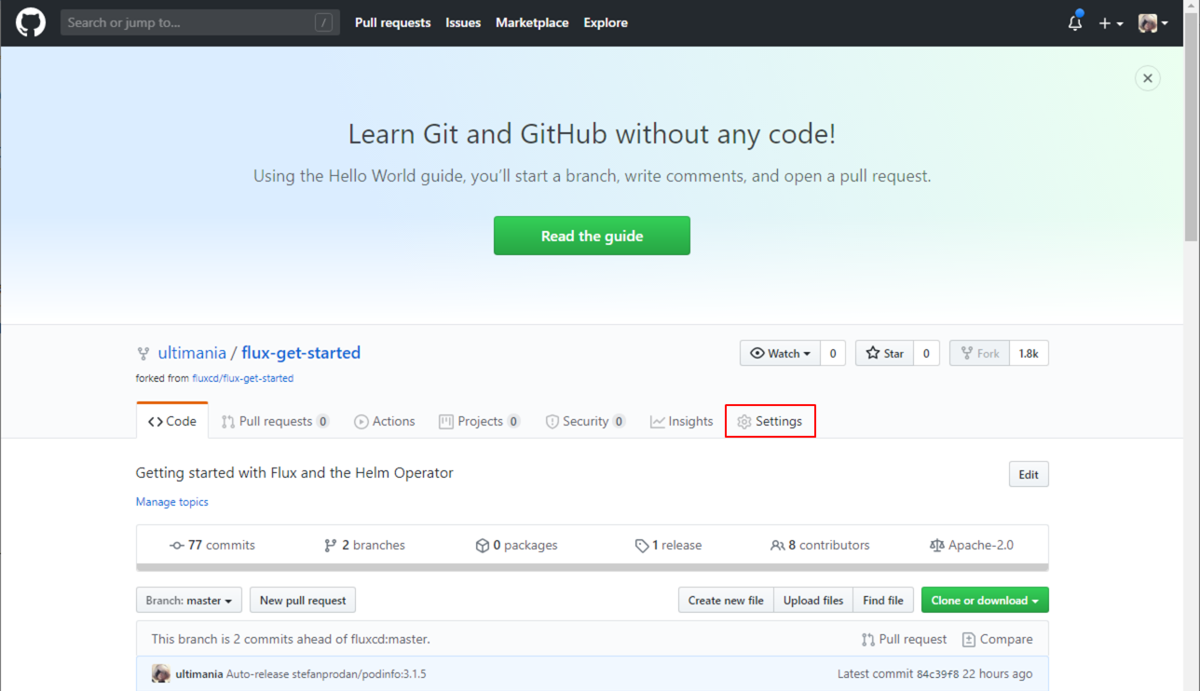Screen dimensions: 1200x691
Task: Open Marketplace in top nav
Action: click(532, 23)
